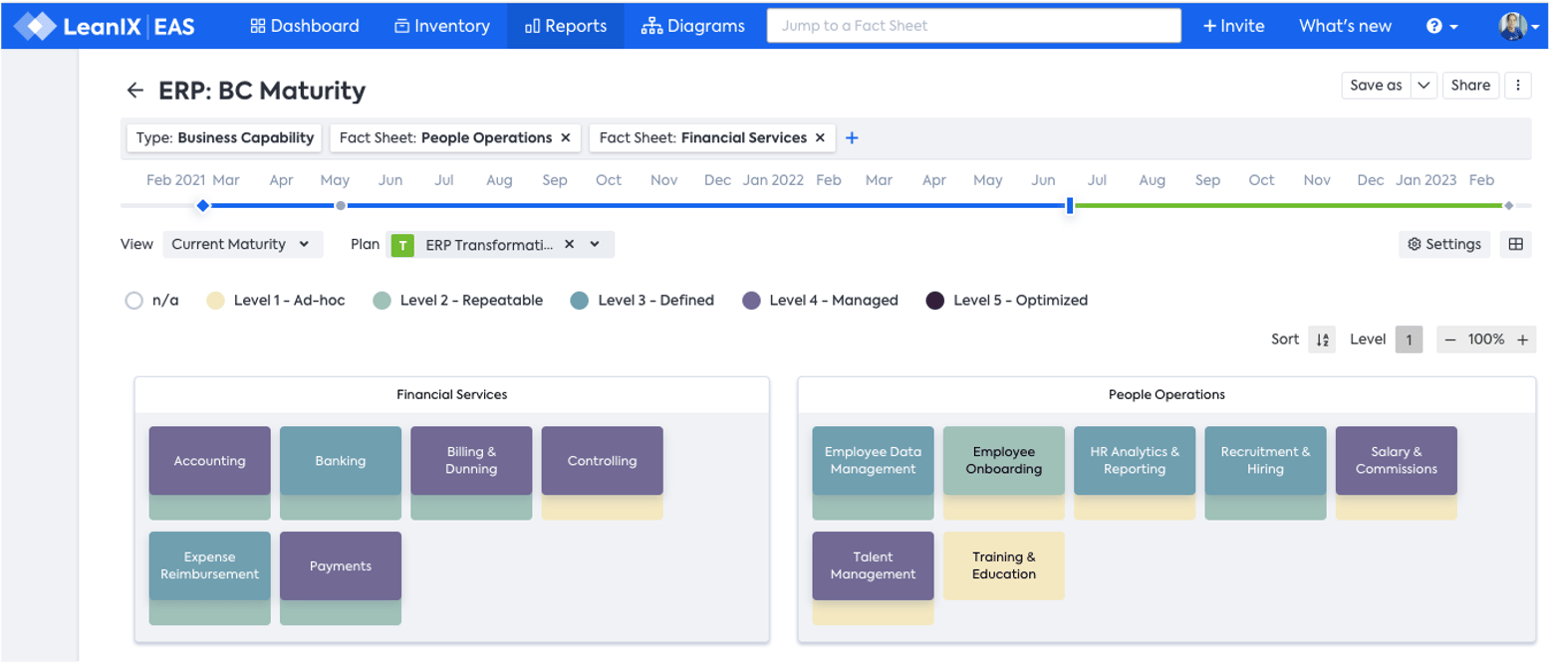Open the ERP Transformation plan chevron
Viewport: 1550px width, 663px height.
(594, 244)
